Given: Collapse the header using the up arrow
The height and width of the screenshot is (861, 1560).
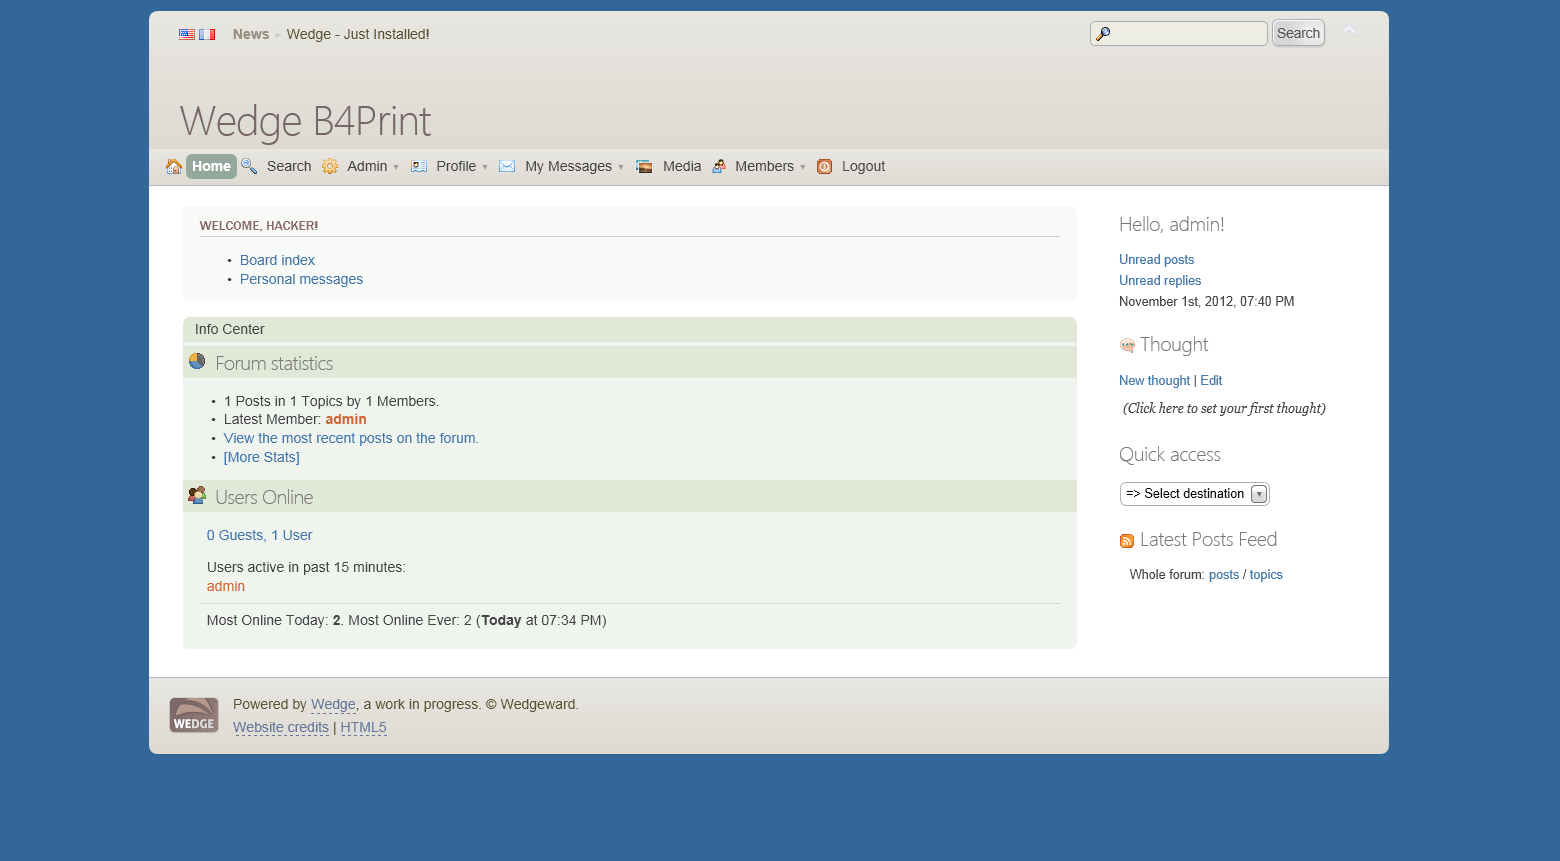Looking at the screenshot, I should (1349, 32).
